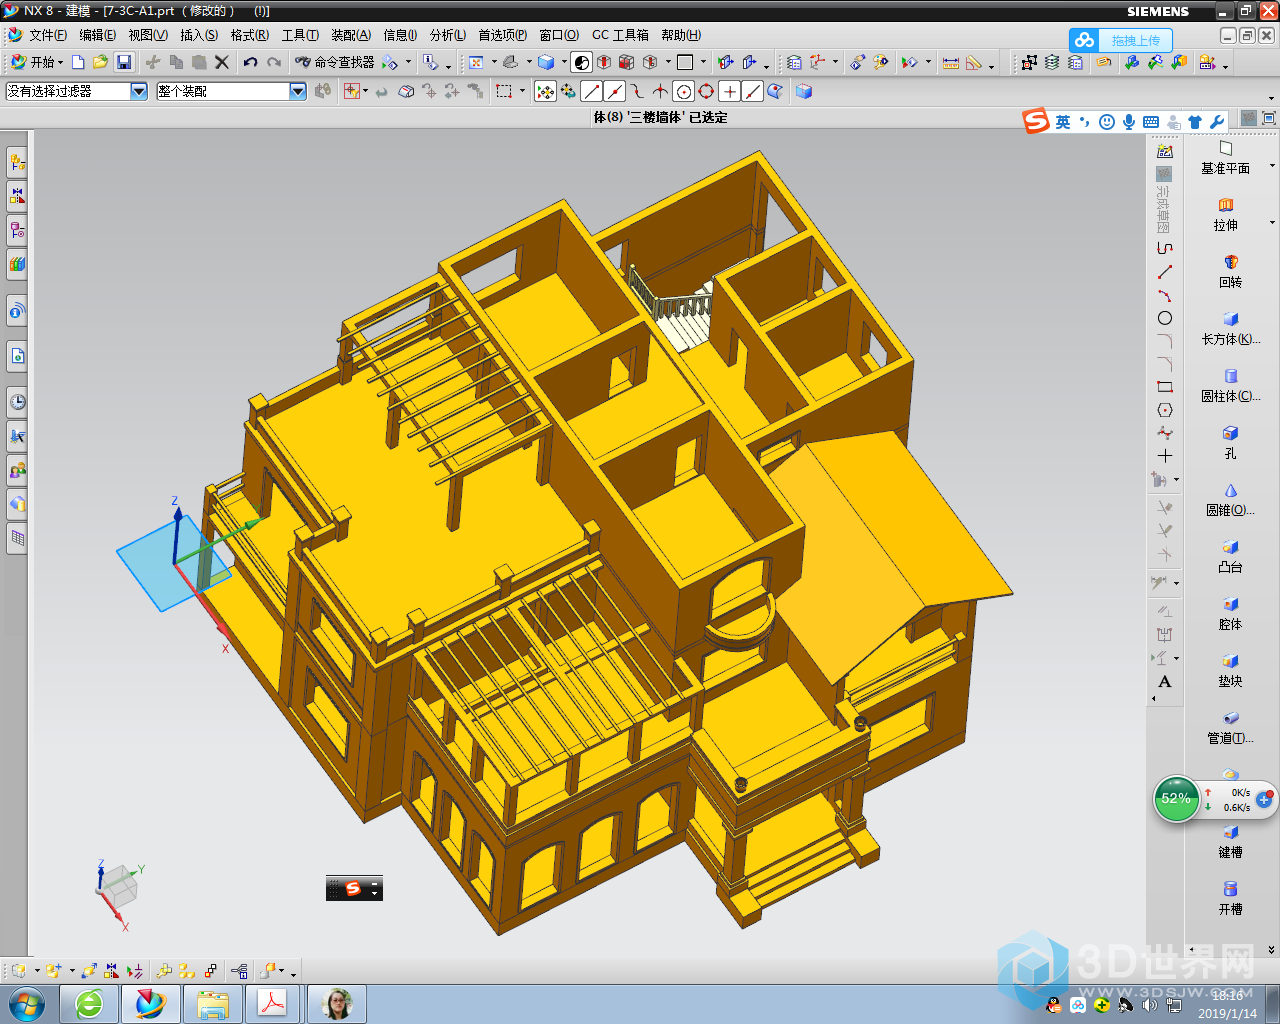The width and height of the screenshot is (1280, 1024).
Task: Select the 回转 revolve tool
Action: (1230, 271)
